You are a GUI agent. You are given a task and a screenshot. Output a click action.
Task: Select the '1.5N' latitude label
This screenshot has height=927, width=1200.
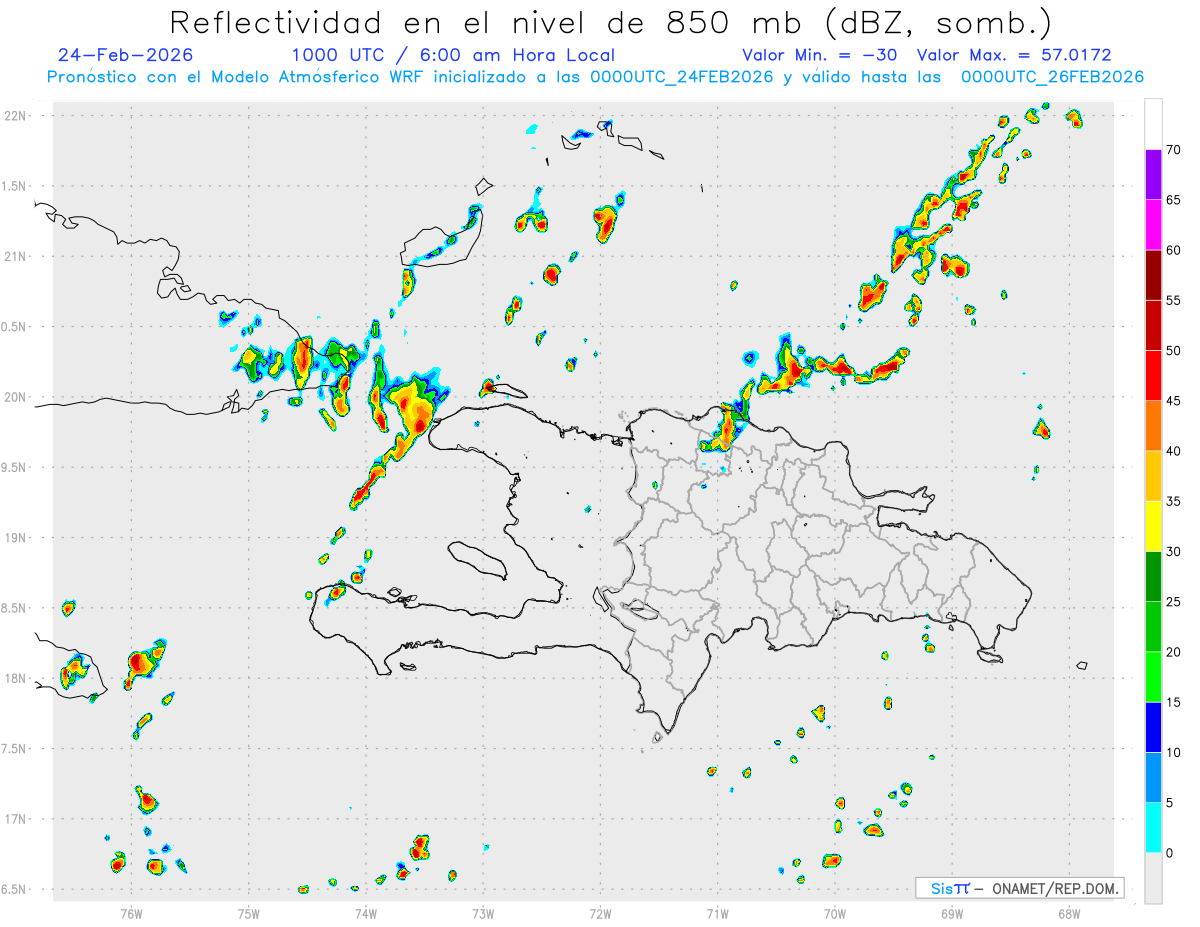click(x=15, y=186)
